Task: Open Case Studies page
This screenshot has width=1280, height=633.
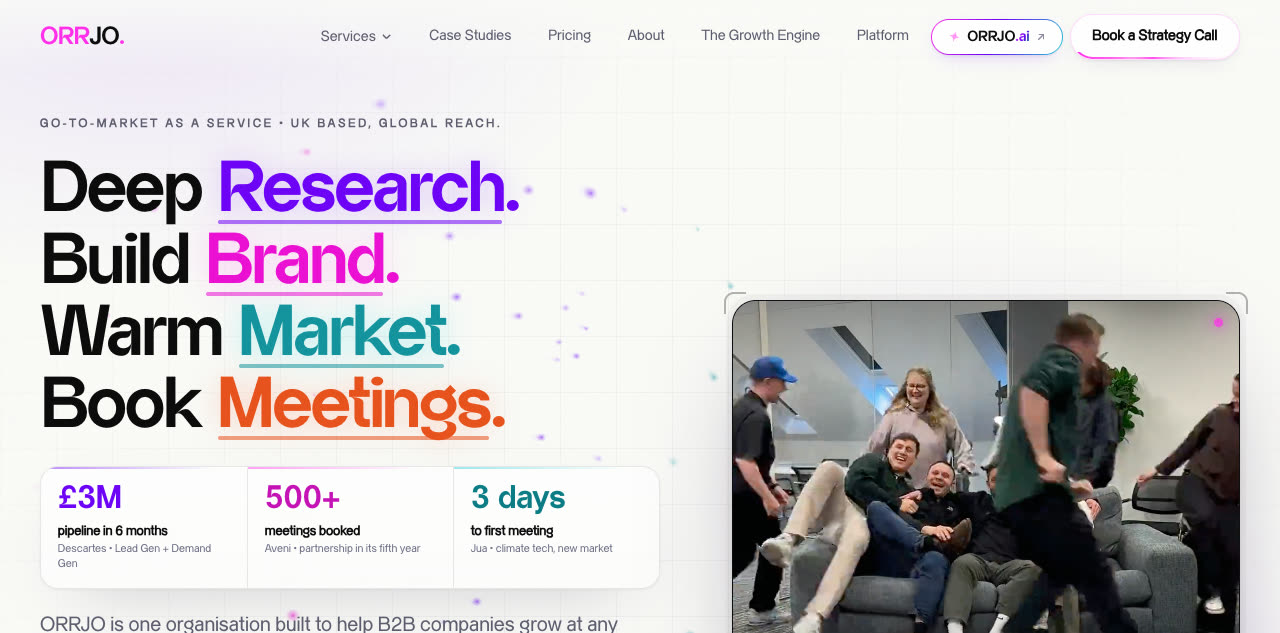Action: (x=470, y=35)
